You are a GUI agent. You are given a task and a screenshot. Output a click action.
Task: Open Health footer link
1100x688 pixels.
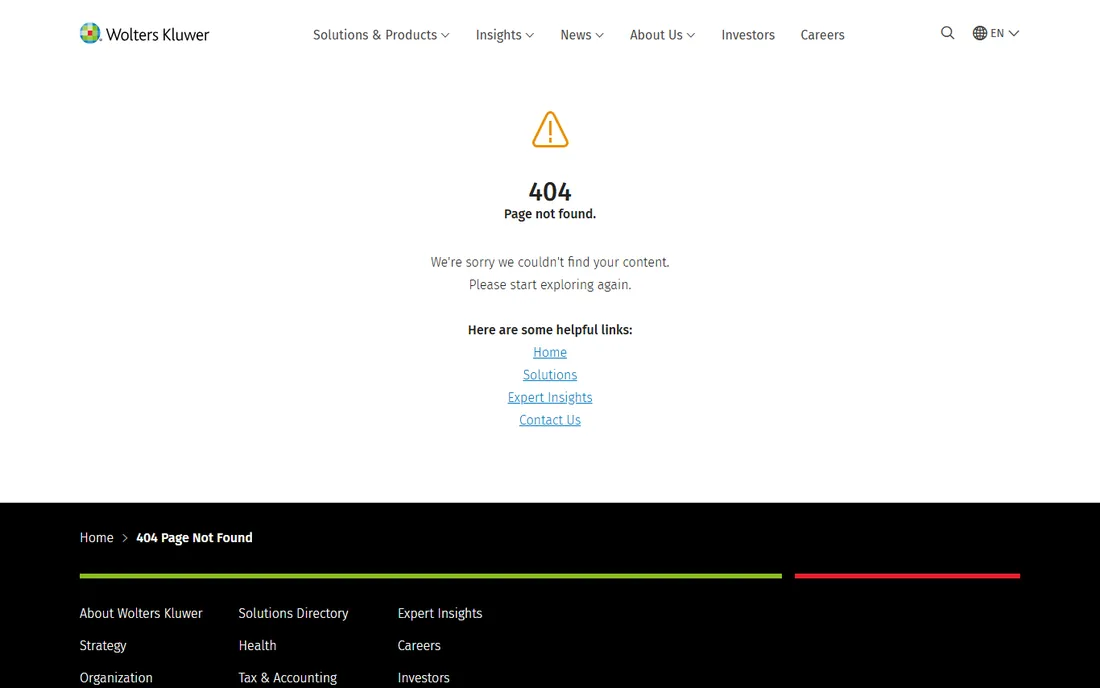coord(257,645)
